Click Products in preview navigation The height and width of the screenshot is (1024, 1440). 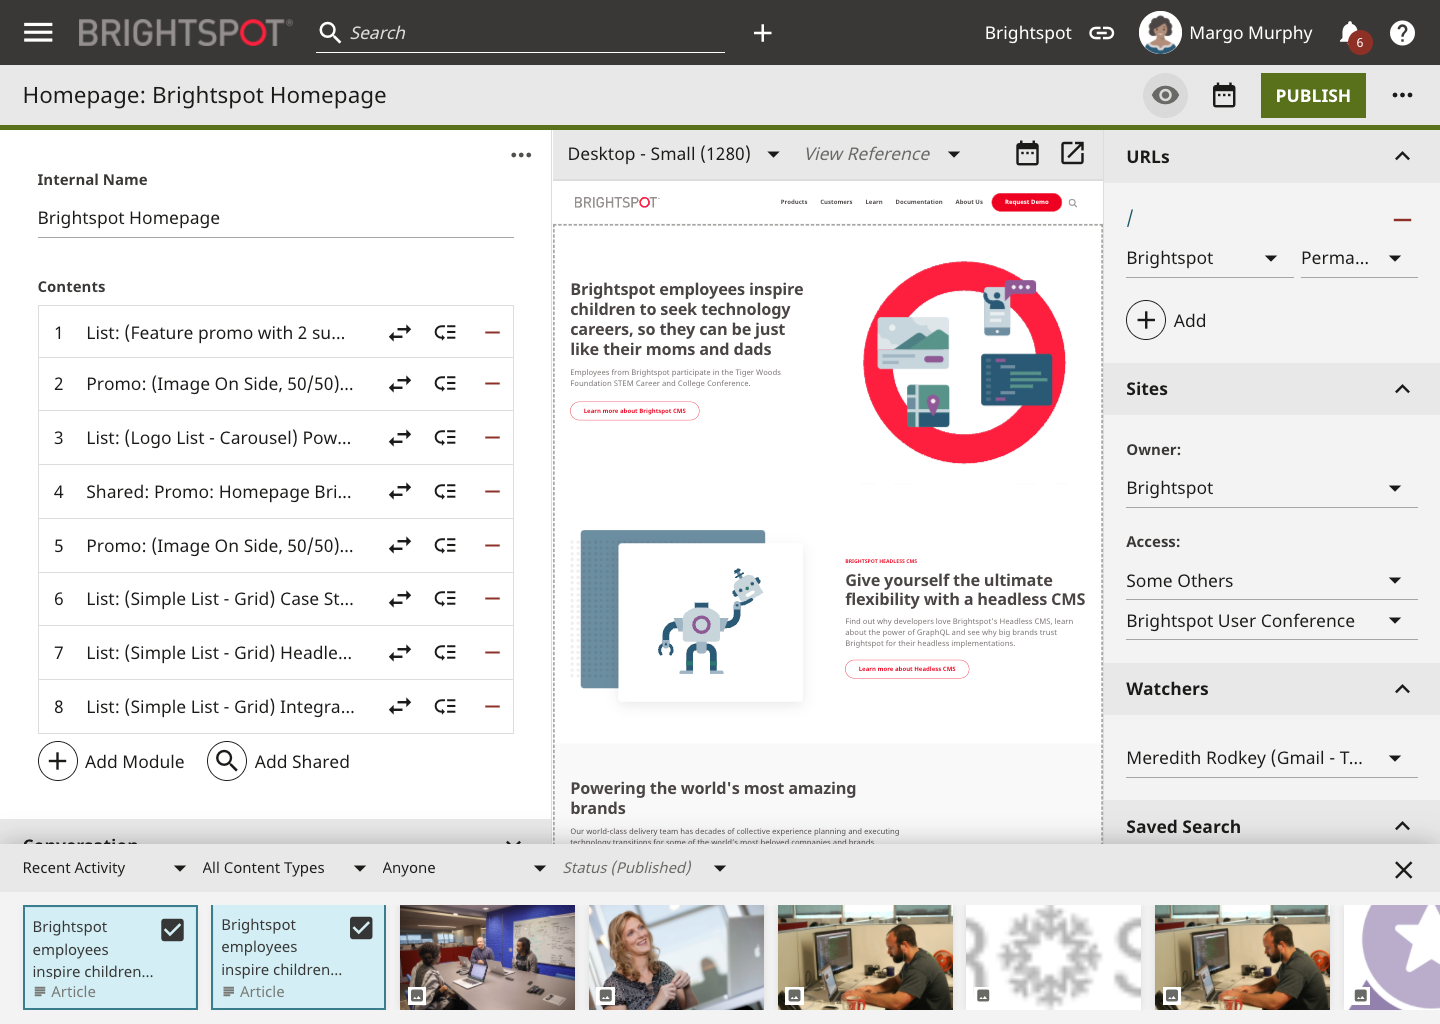[794, 202]
